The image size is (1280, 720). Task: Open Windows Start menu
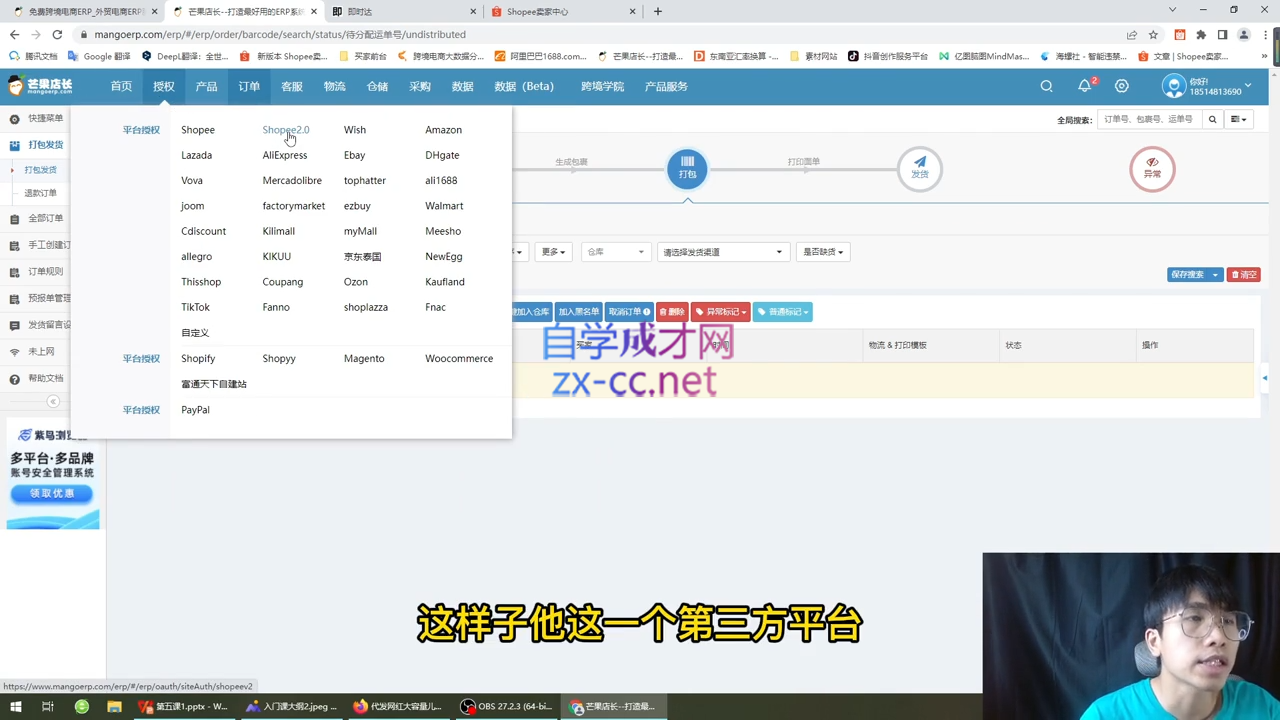tap(15, 706)
